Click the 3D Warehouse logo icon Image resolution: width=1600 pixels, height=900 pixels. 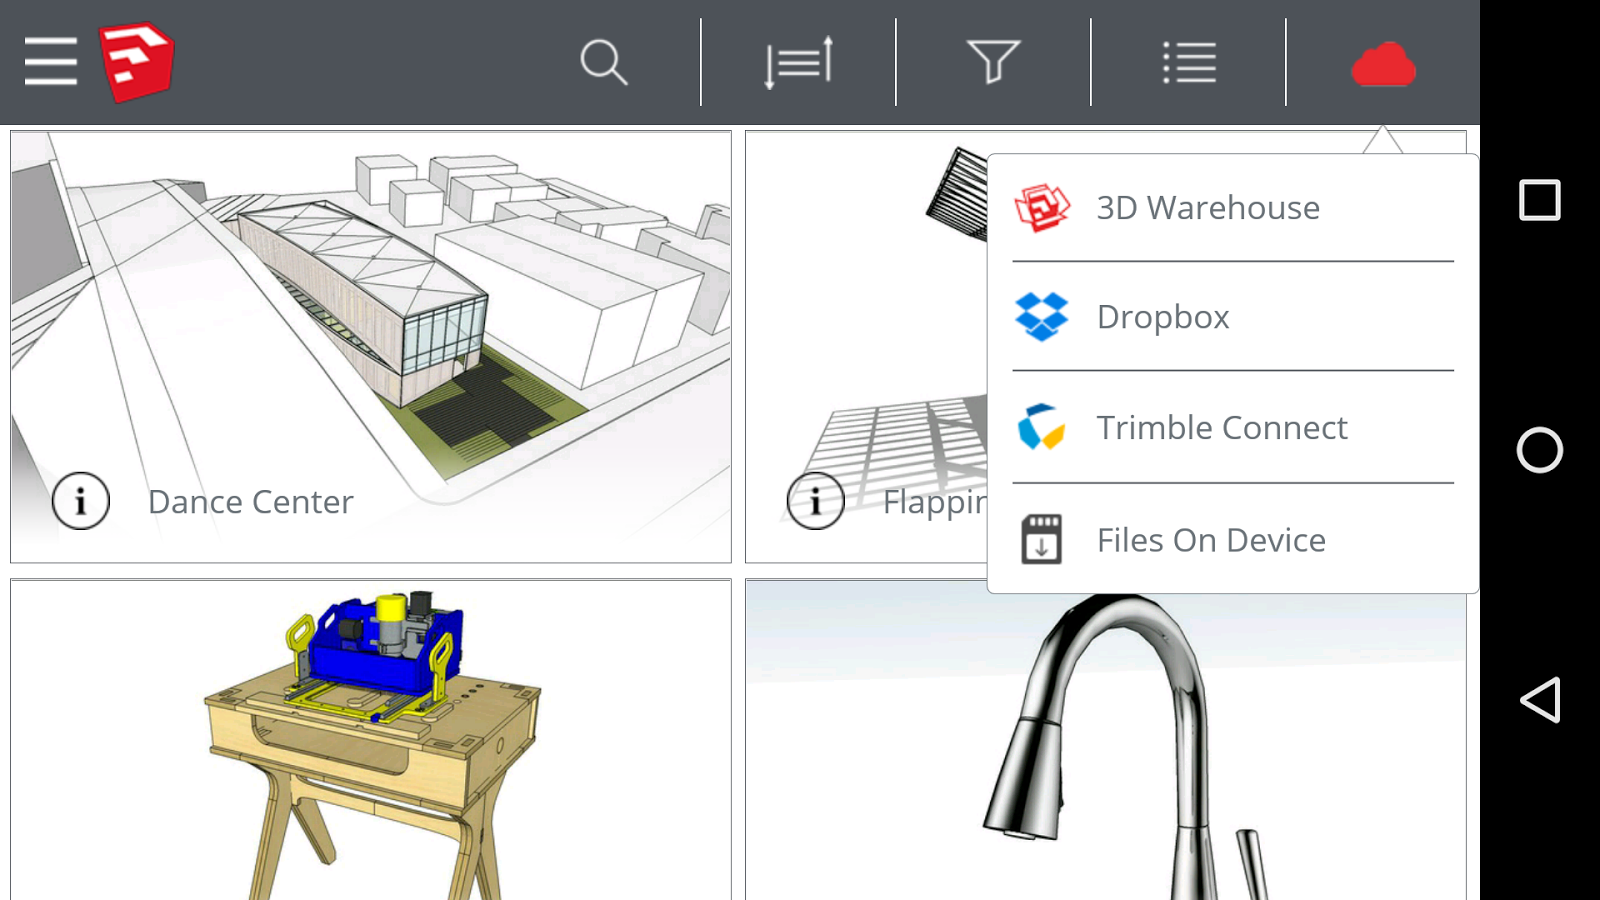pyautogui.click(x=1042, y=208)
